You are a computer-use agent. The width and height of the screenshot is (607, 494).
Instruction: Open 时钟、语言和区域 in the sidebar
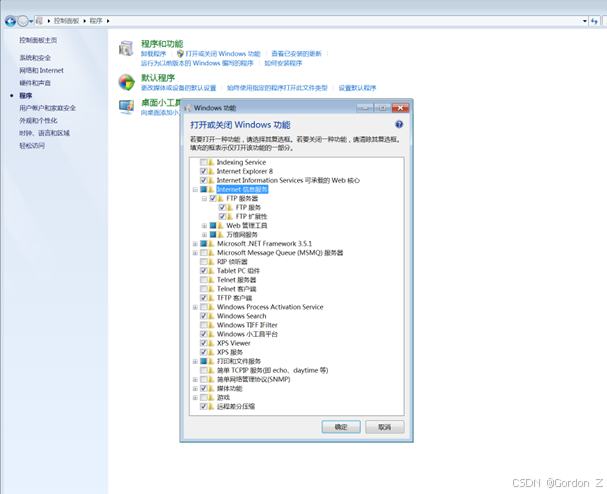(45, 133)
